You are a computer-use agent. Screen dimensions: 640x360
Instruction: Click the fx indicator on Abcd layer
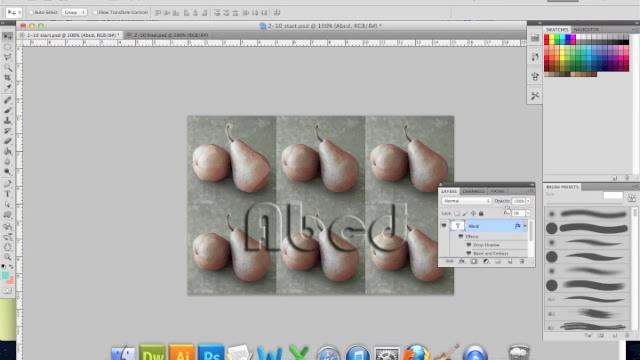(x=518, y=226)
